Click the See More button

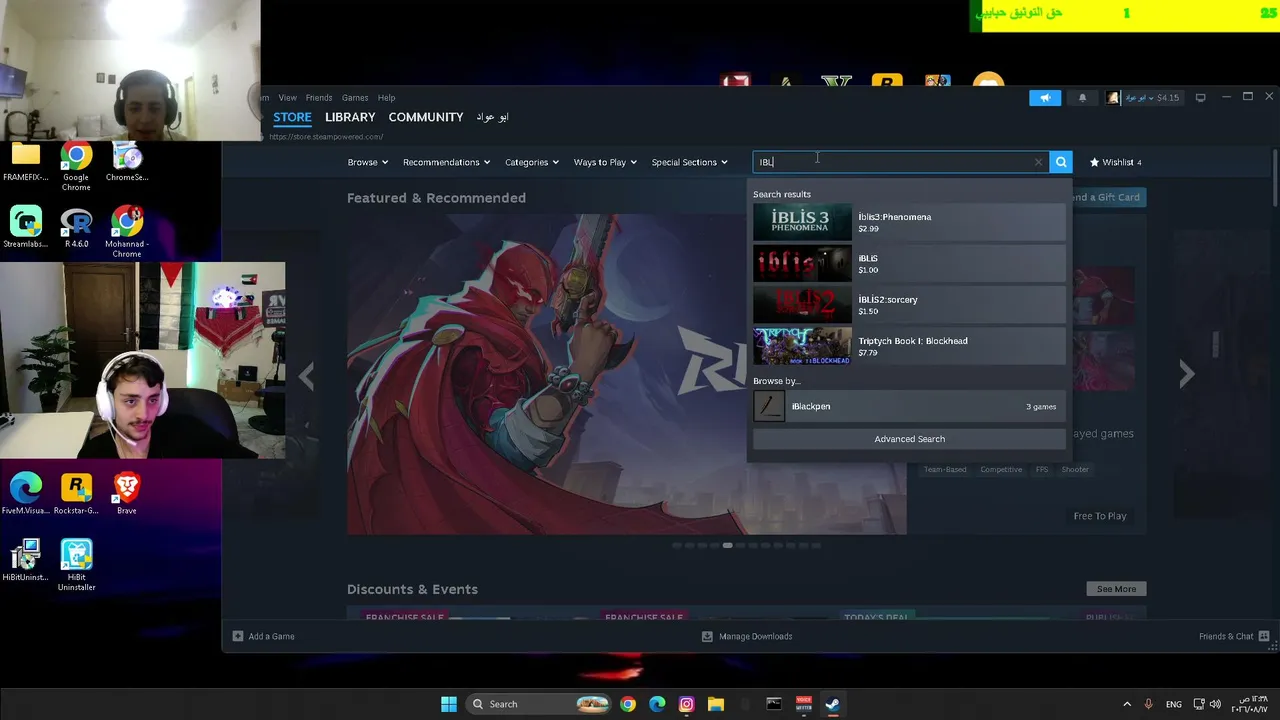click(1116, 589)
